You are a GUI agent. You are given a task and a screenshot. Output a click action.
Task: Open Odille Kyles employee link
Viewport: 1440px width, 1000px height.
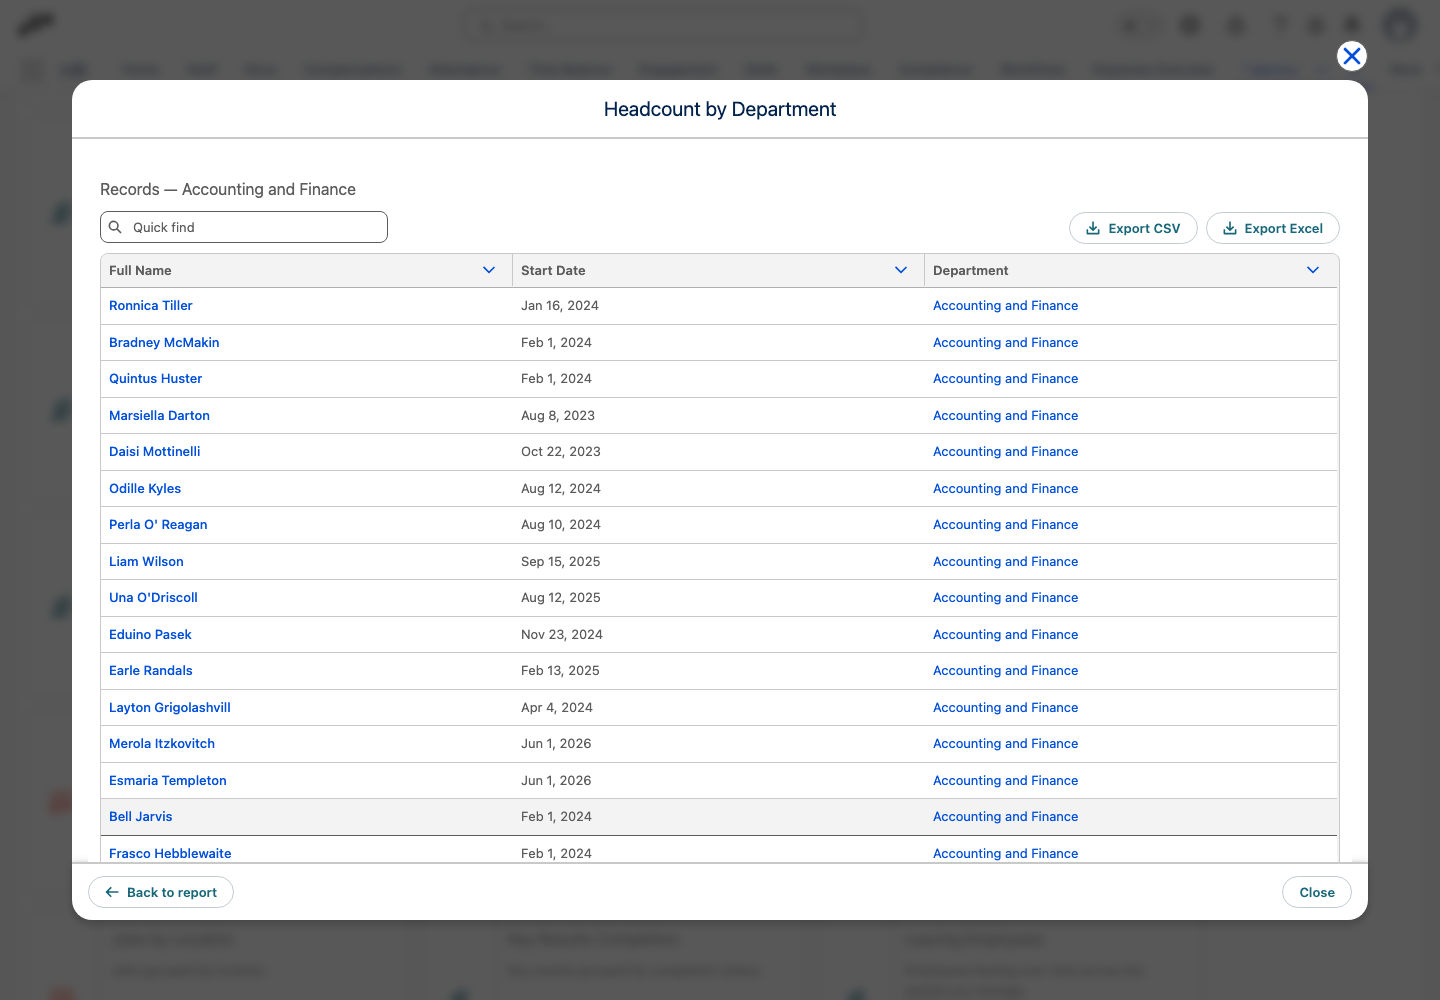[x=145, y=488]
